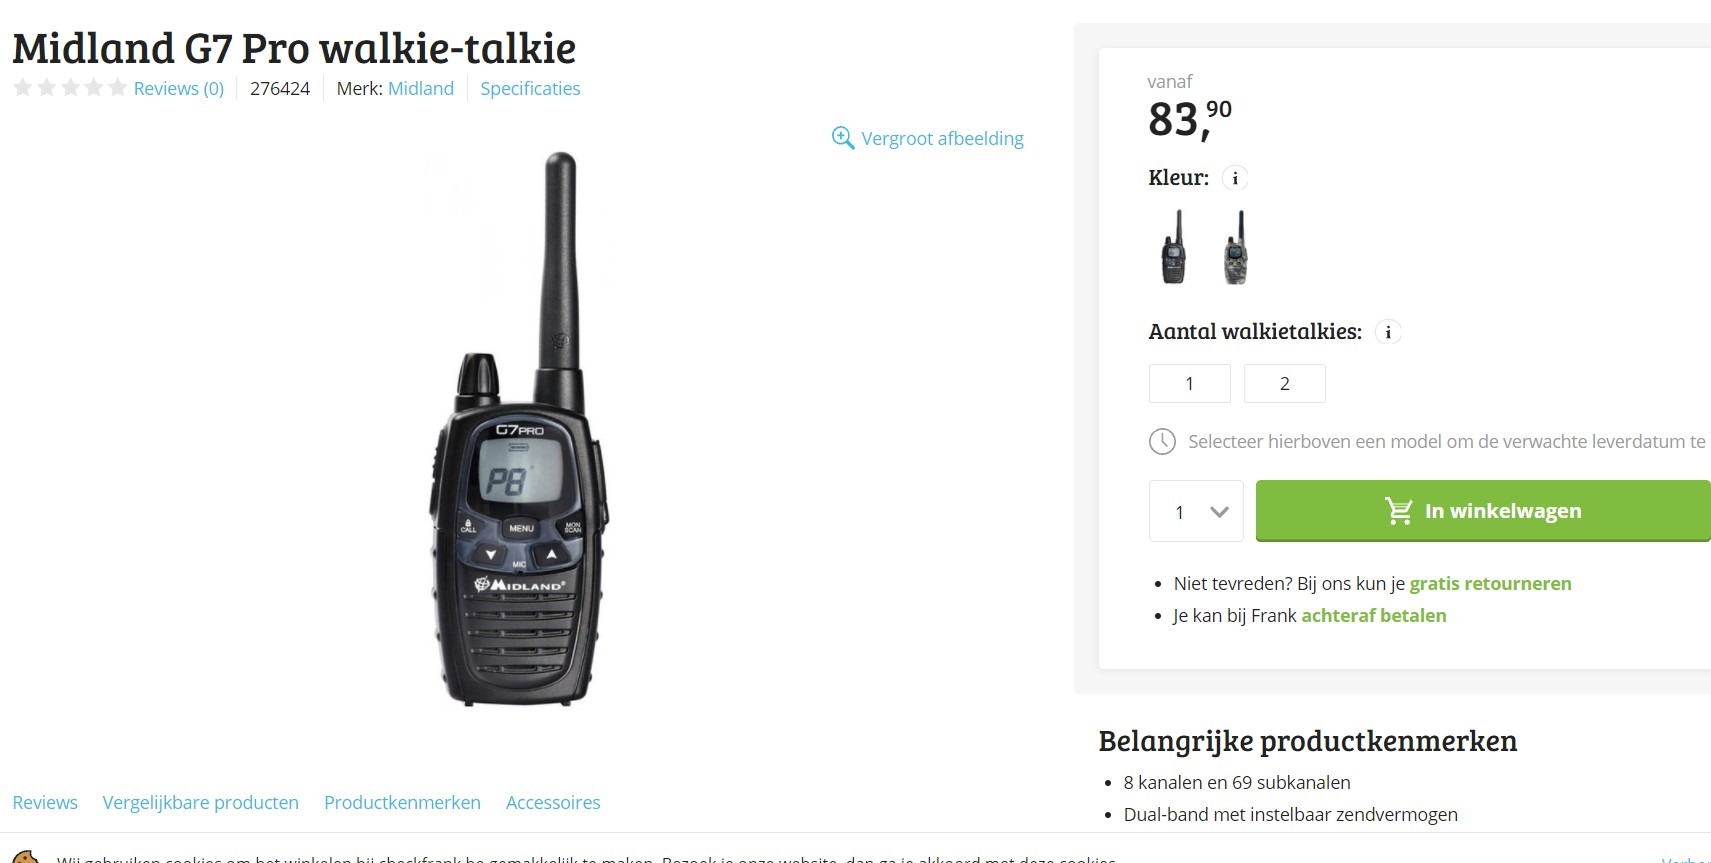Follow the gratis retourneren link
The height and width of the screenshot is (863, 1711).
tap(1490, 583)
